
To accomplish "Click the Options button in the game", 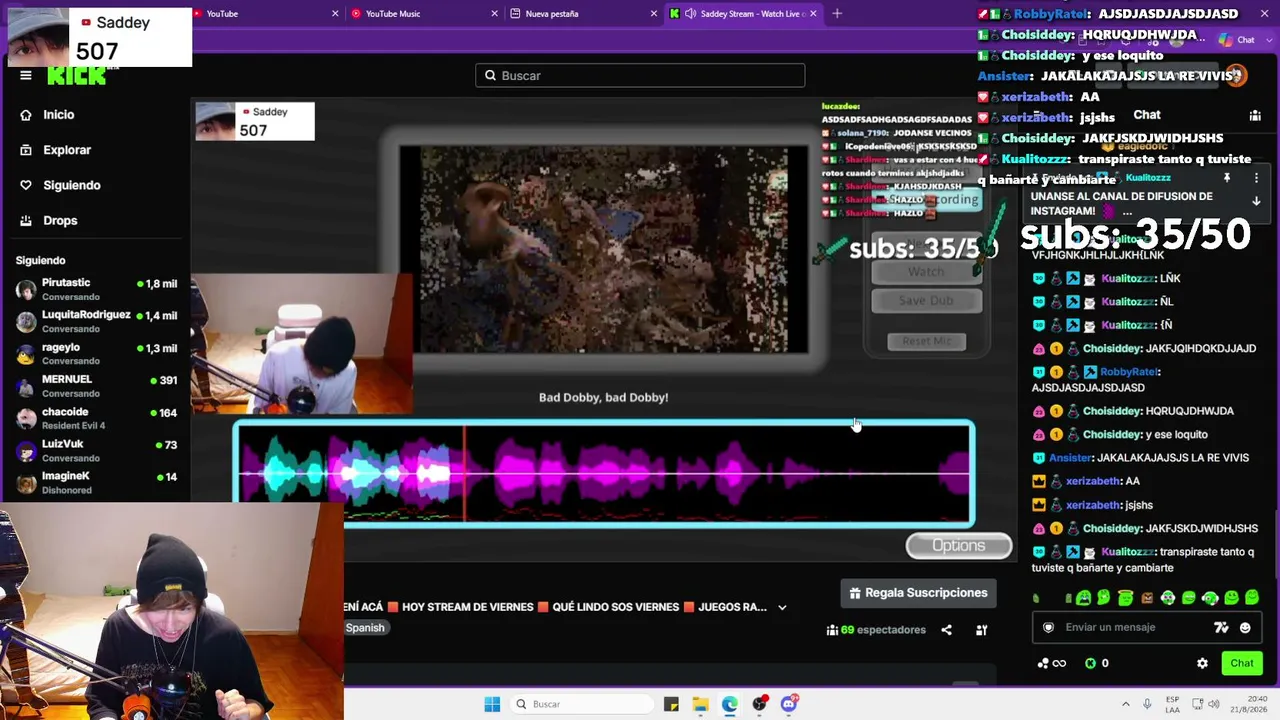I will (x=959, y=545).
